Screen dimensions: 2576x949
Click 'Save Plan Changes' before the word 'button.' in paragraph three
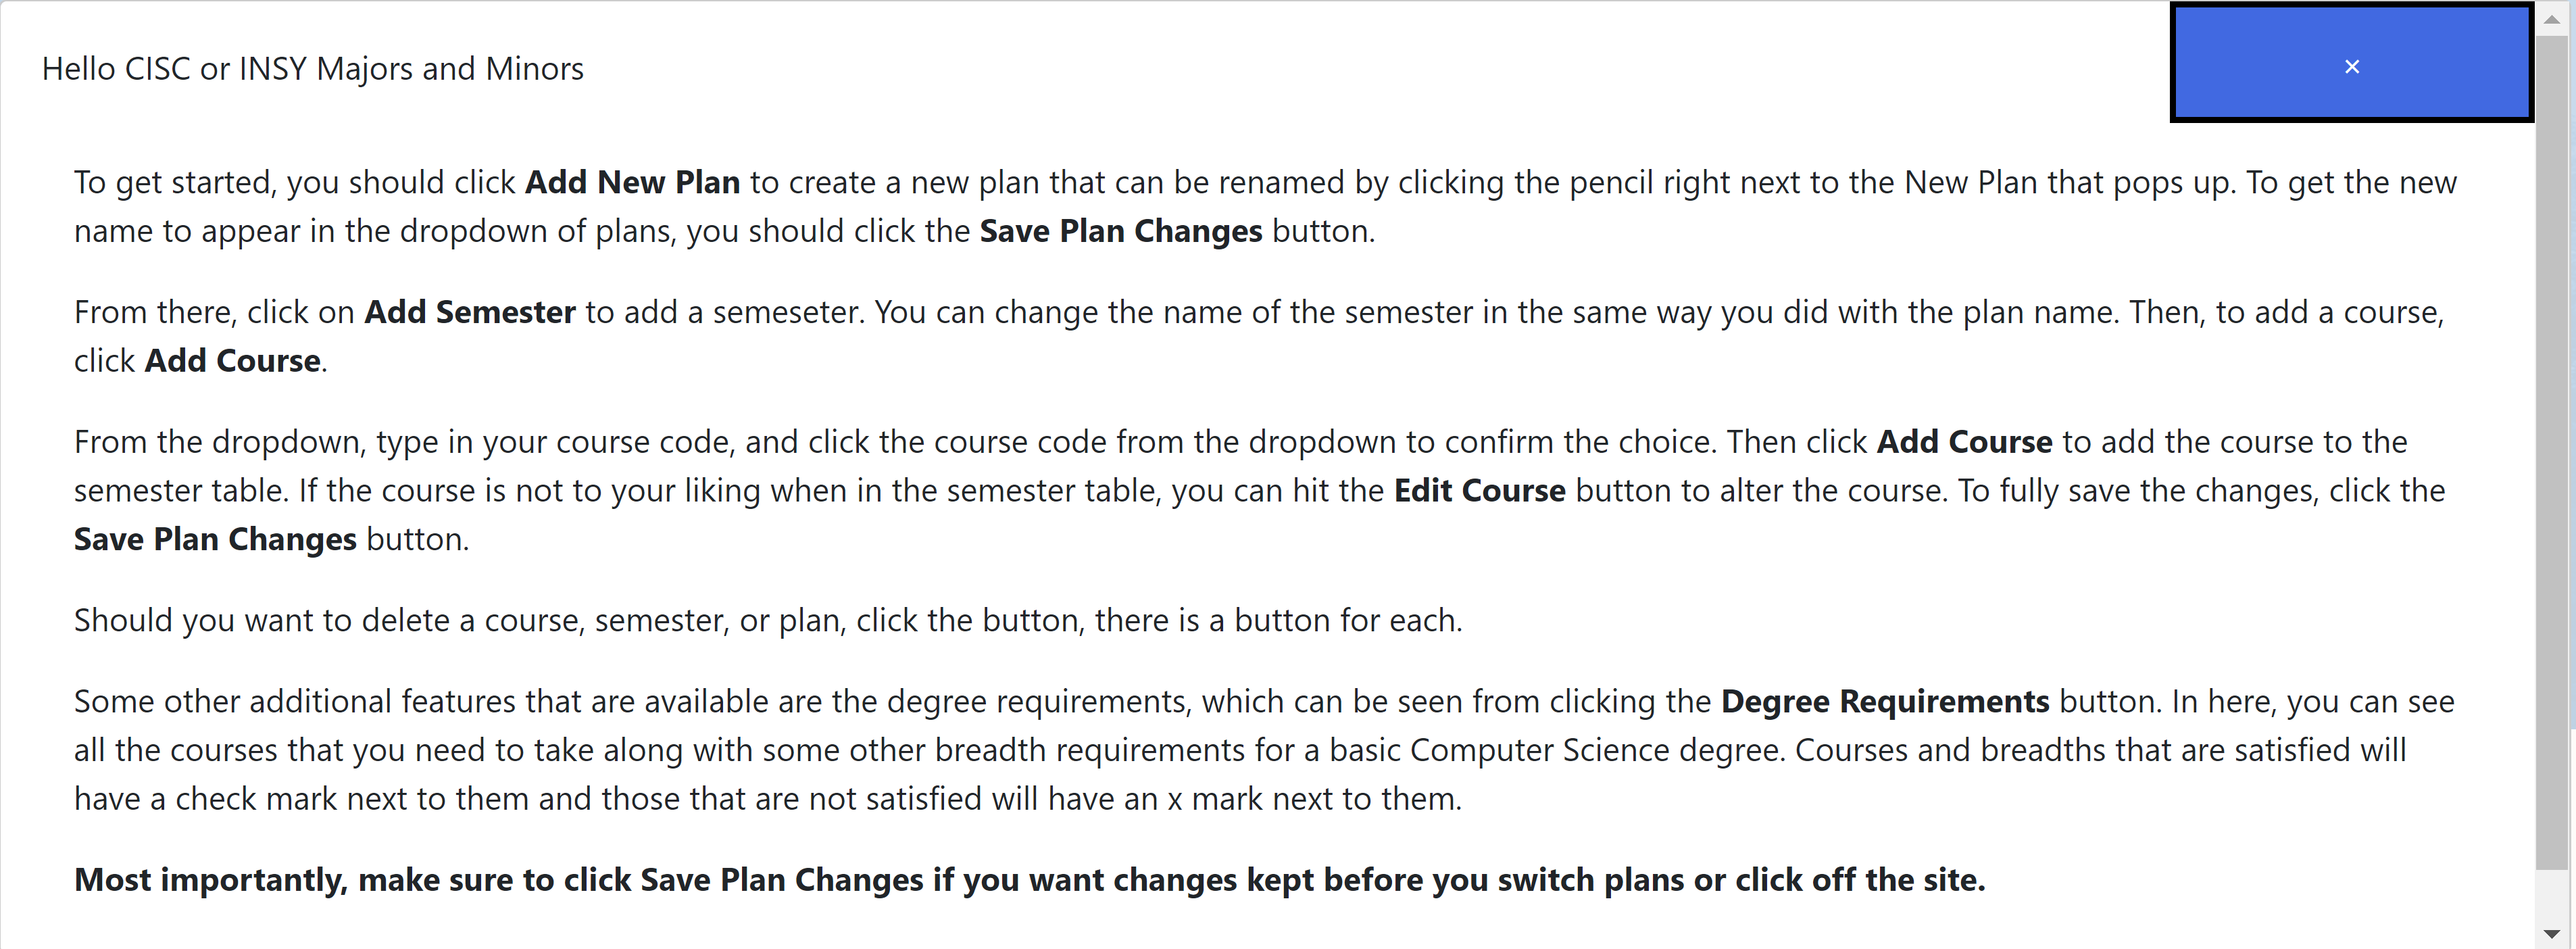(x=215, y=539)
